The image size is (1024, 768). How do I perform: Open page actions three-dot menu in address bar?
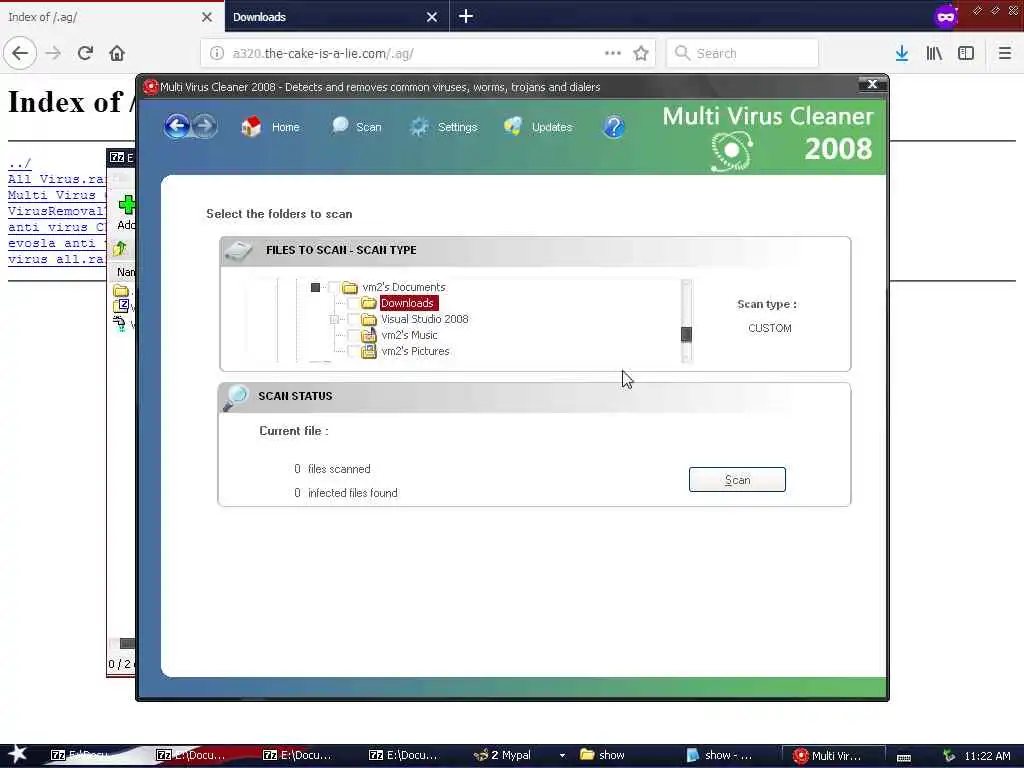tap(613, 54)
